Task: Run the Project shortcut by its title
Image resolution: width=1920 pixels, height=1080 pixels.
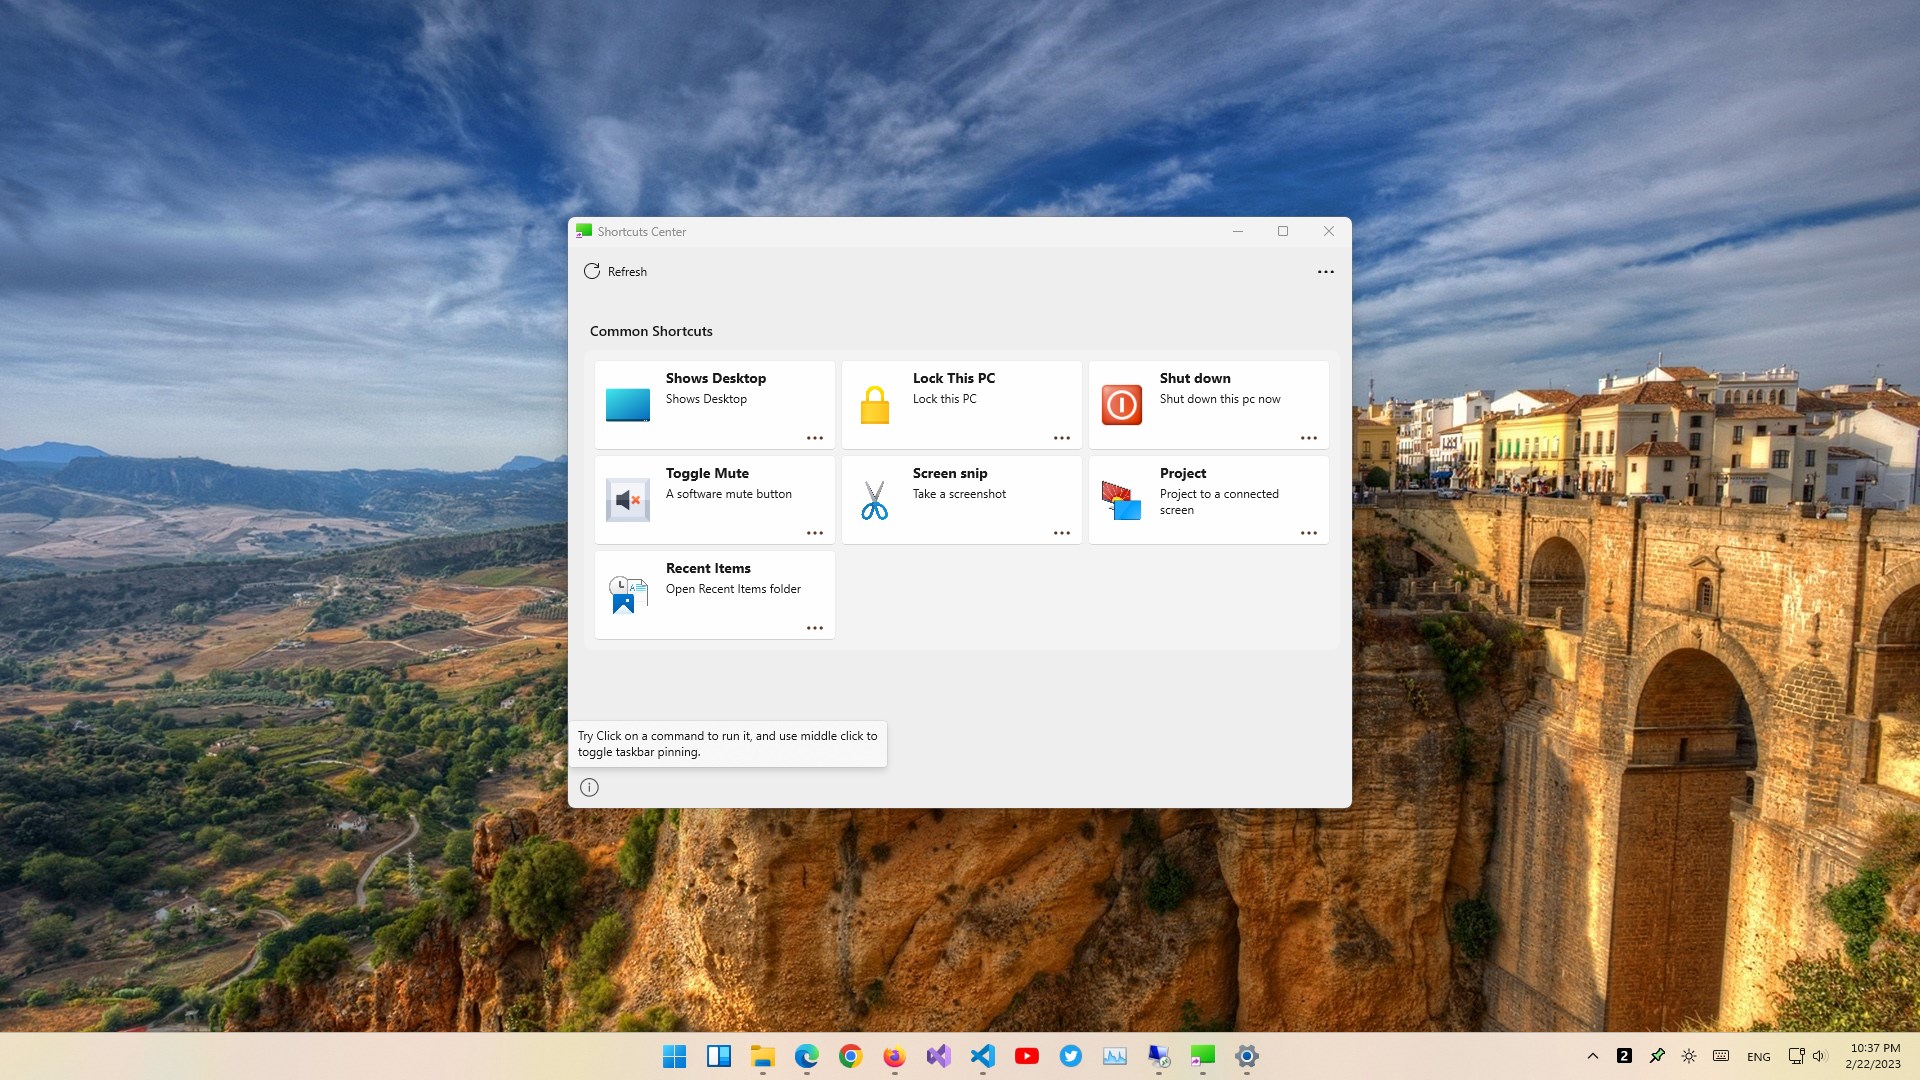Action: point(1183,473)
